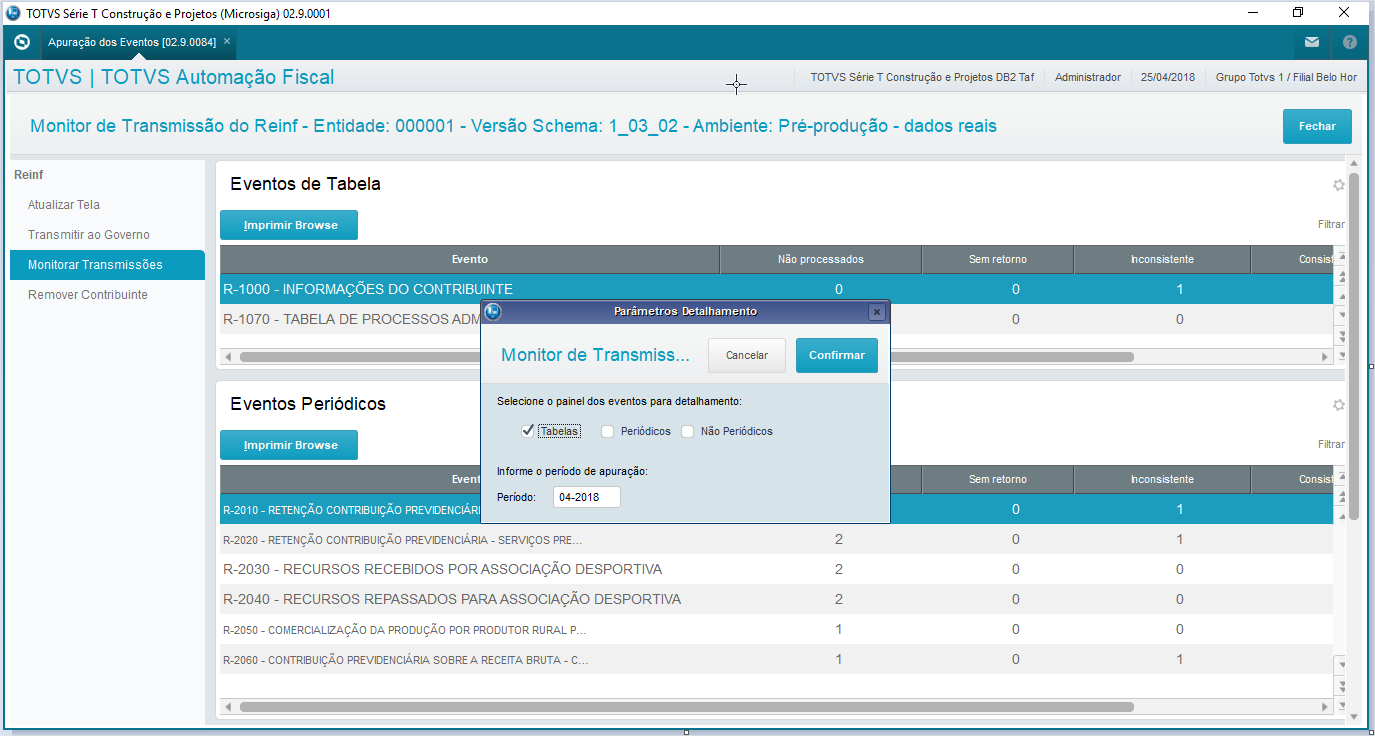
Task: Click the icon in the Parâmetros Detalhamento title bar
Action: coord(492,311)
